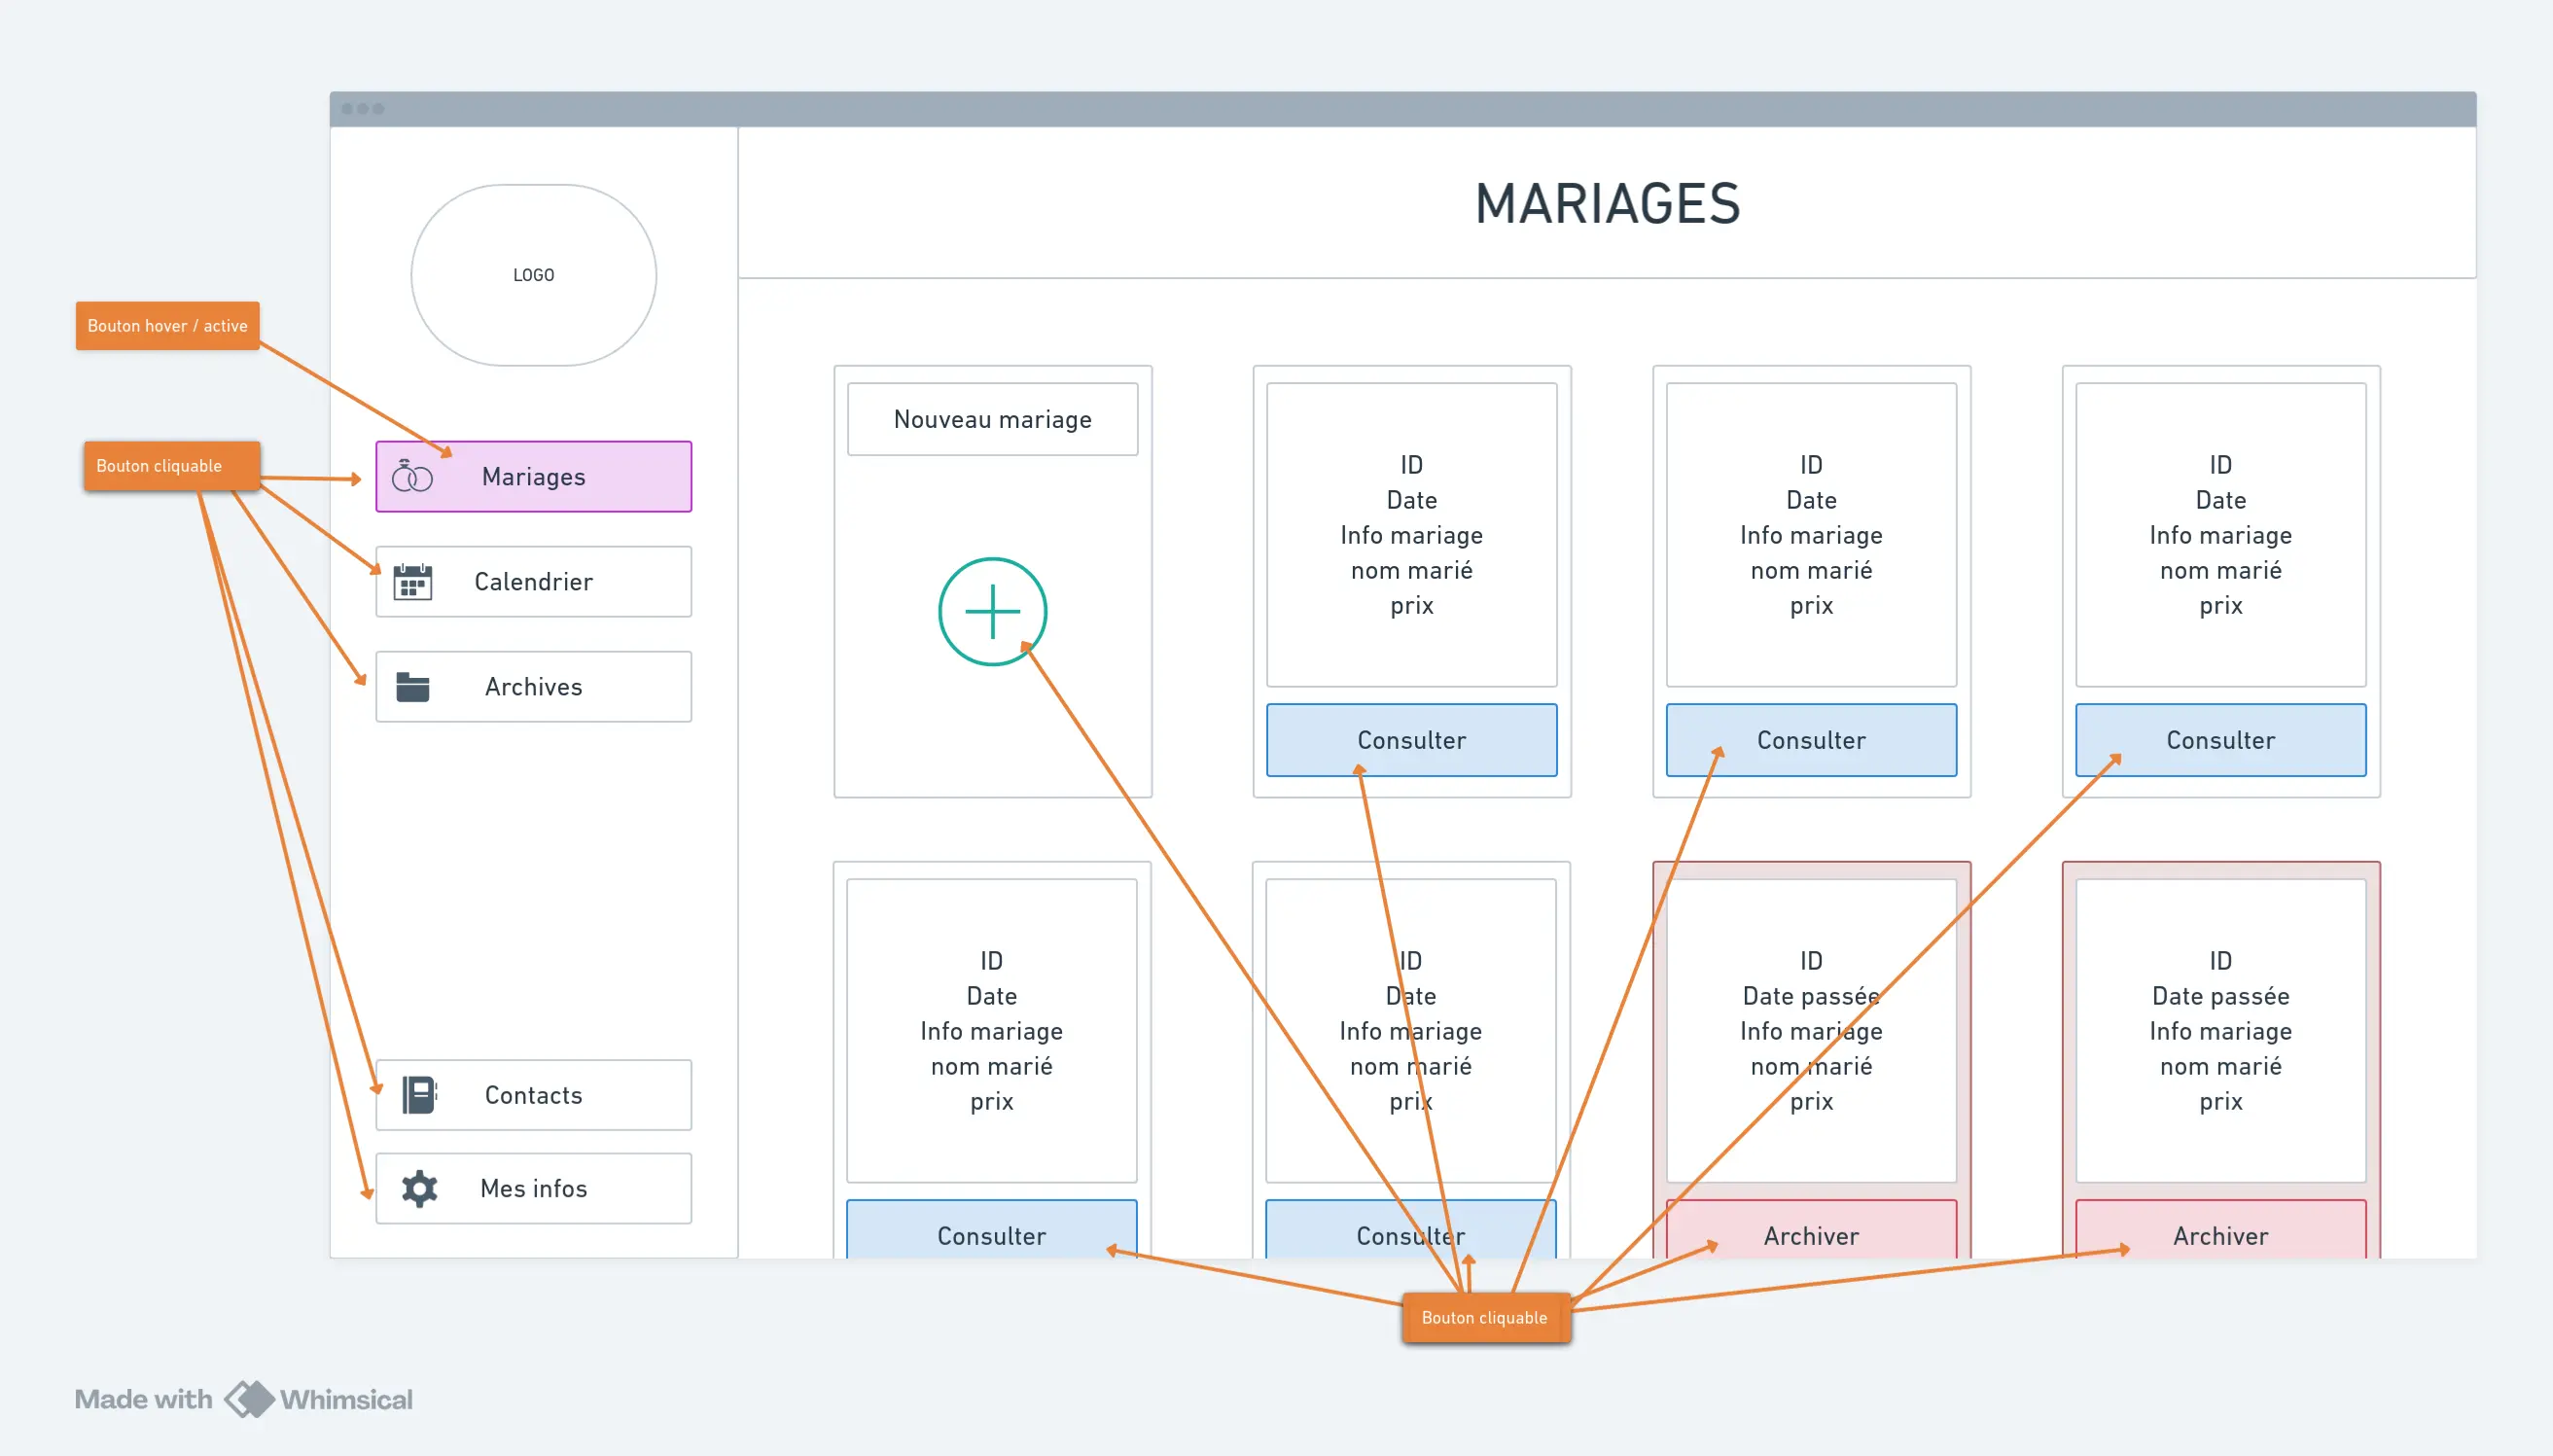Click the green plus icon to add a mariage
This screenshot has width=2553, height=1456.
[x=991, y=611]
